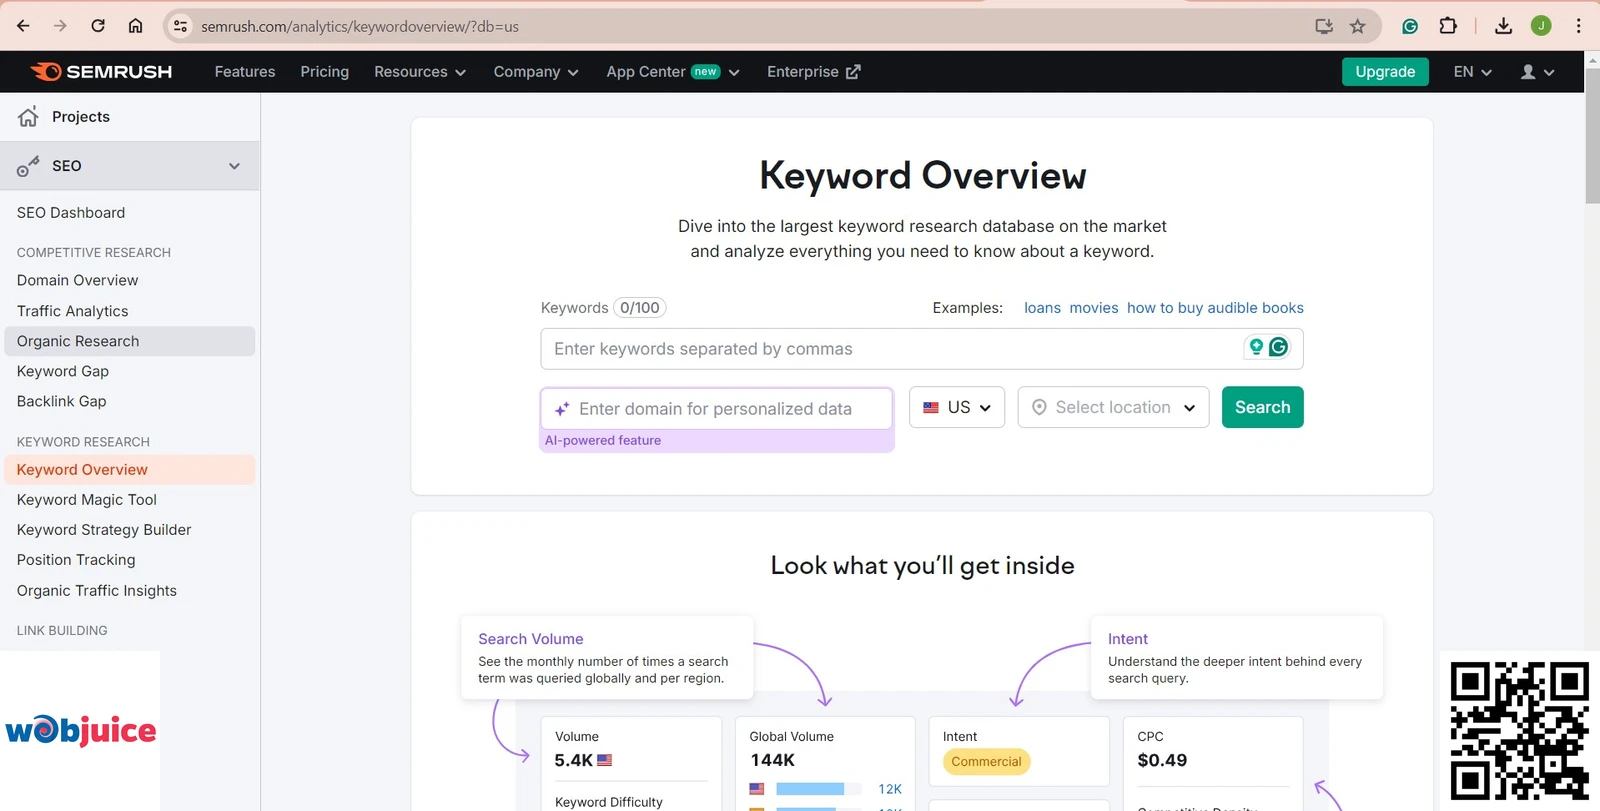Click the CPC $0.49 value
This screenshot has width=1600, height=811.
(x=1162, y=760)
